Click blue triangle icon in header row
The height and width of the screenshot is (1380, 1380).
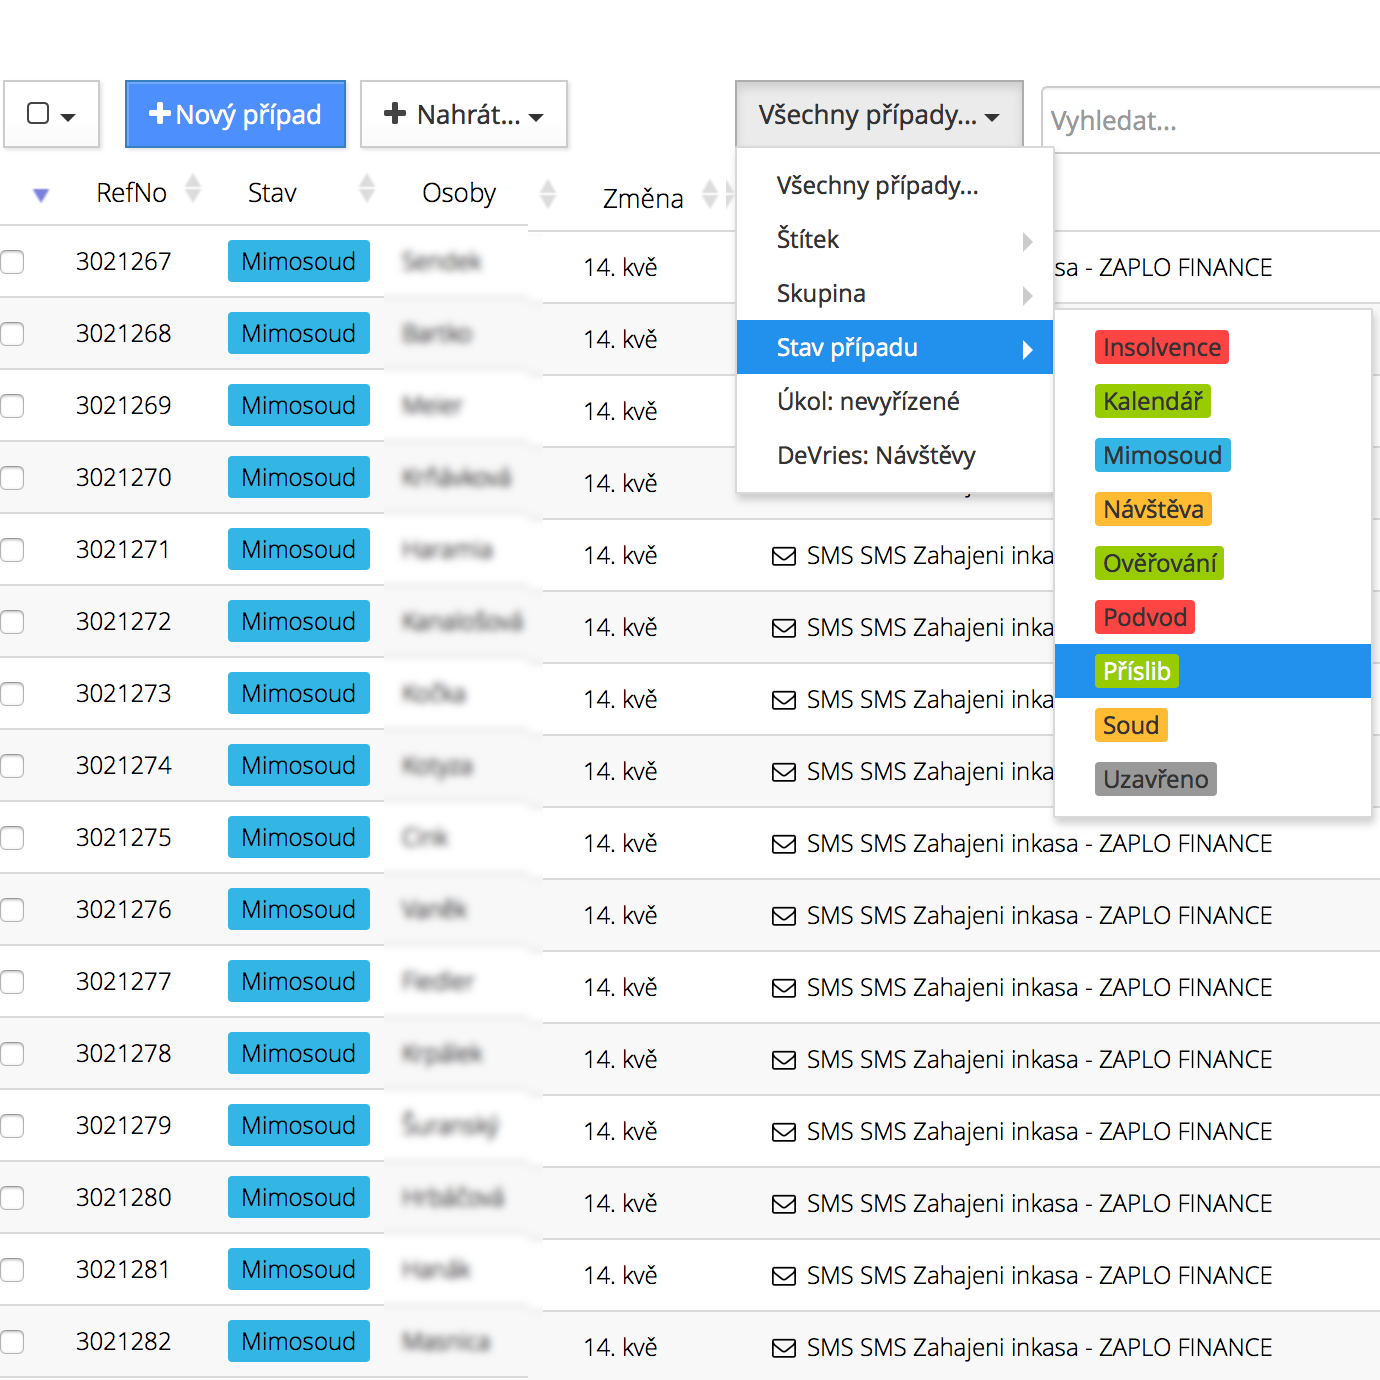[x=41, y=195]
